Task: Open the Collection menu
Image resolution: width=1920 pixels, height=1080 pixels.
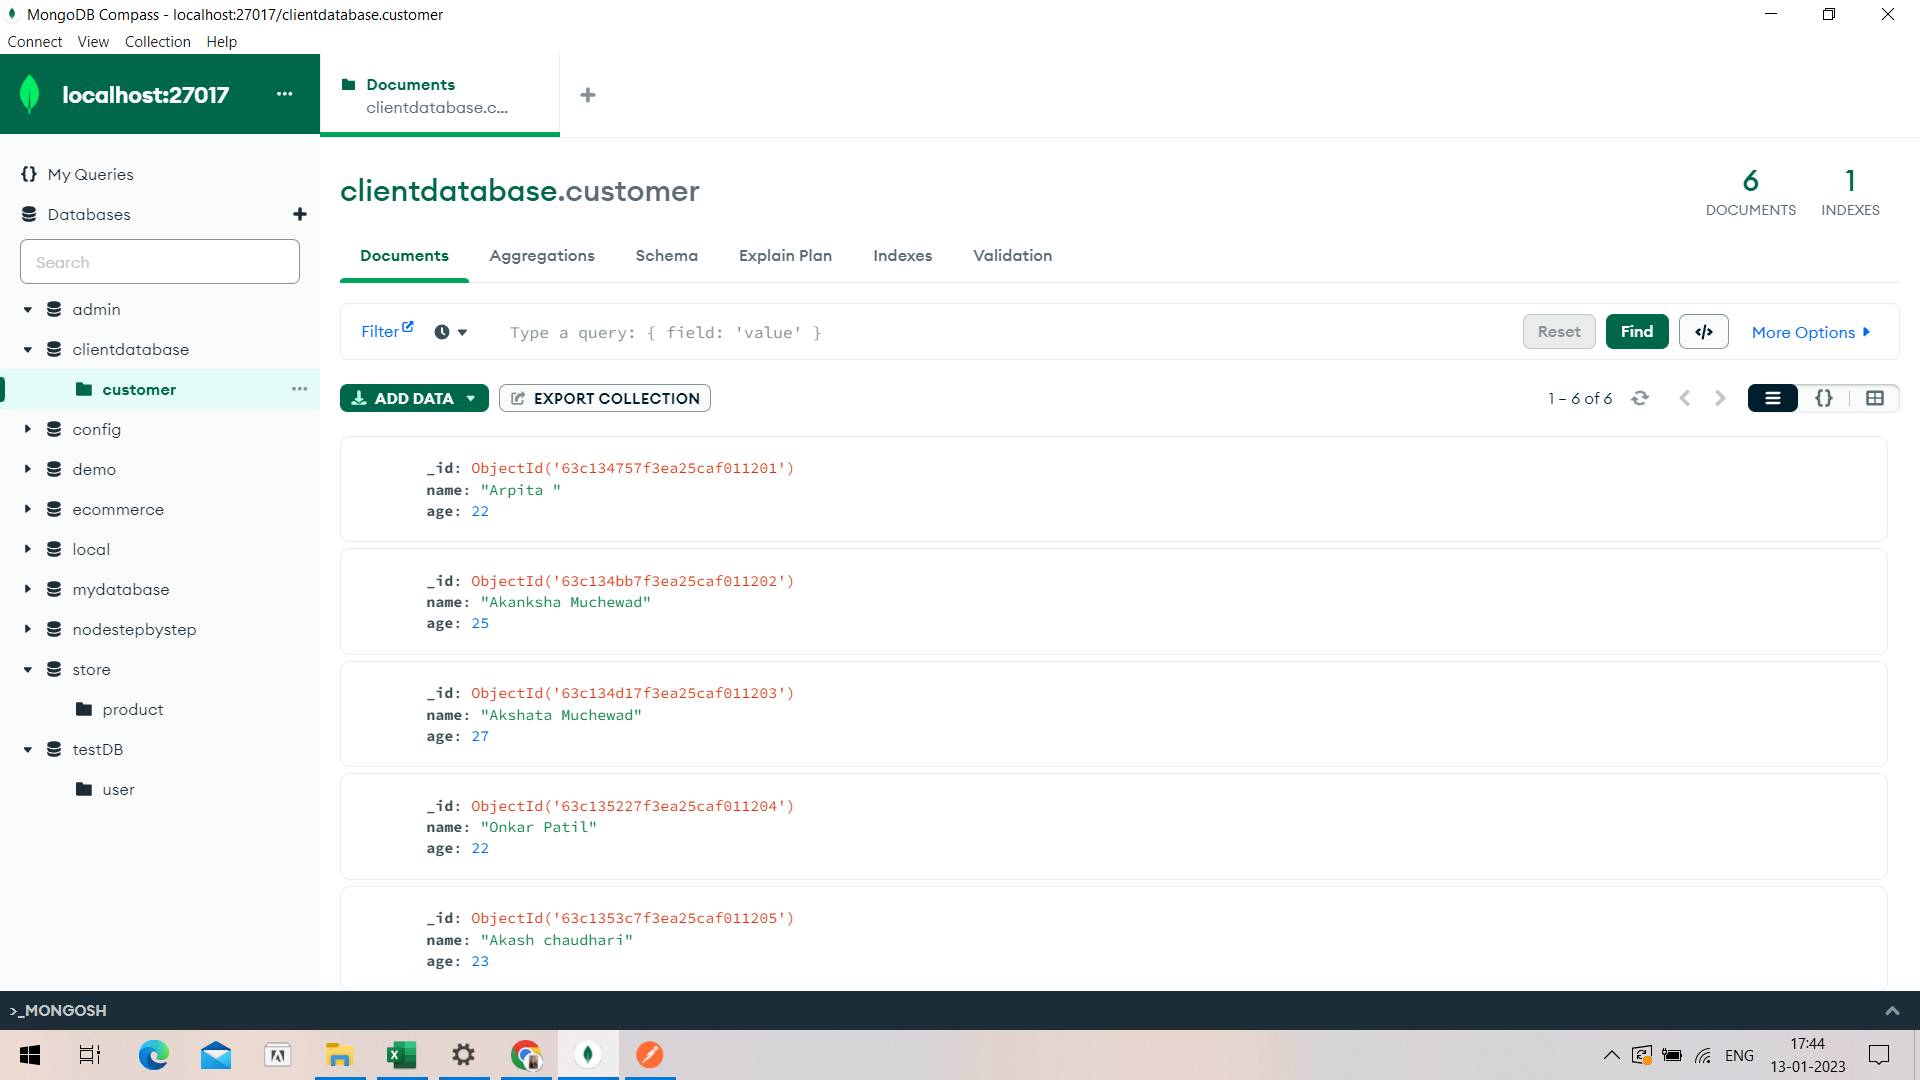Action: (157, 41)
